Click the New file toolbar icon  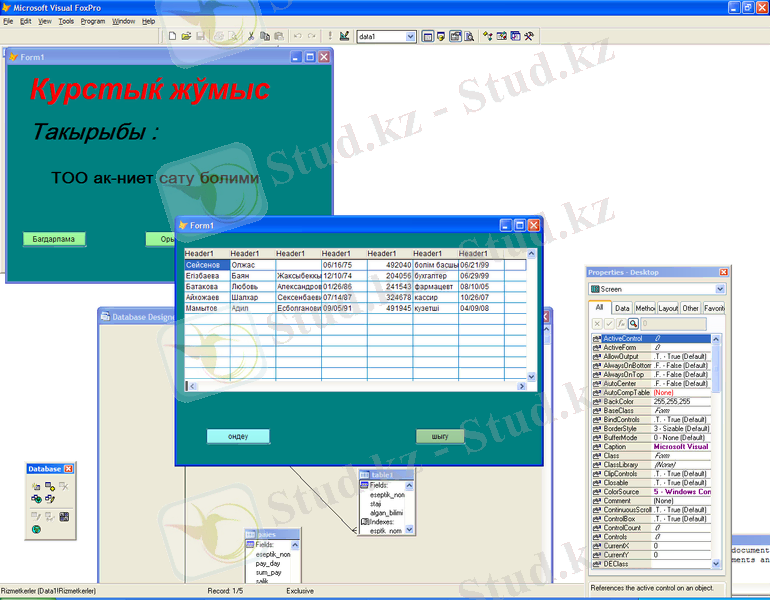172,36
